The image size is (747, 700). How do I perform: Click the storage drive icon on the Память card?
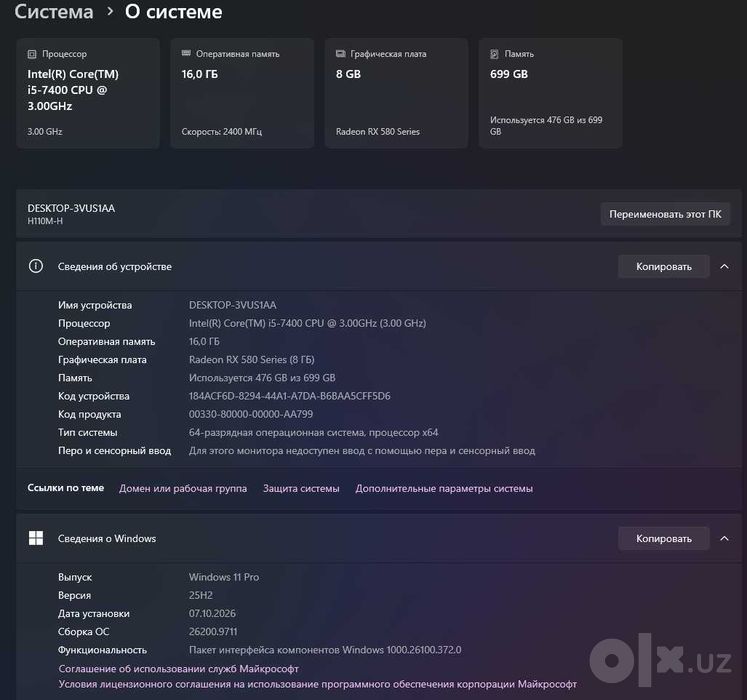495,54
